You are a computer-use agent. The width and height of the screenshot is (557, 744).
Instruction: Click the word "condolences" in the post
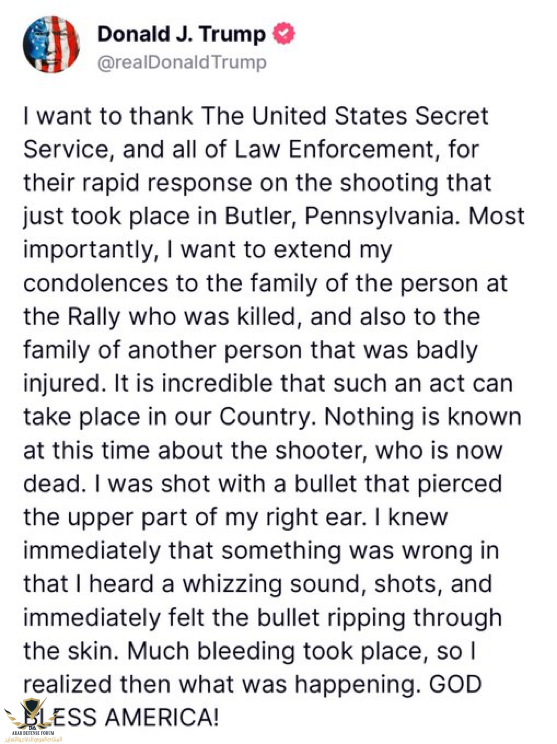pyautogui.click(x=95, y=283)
